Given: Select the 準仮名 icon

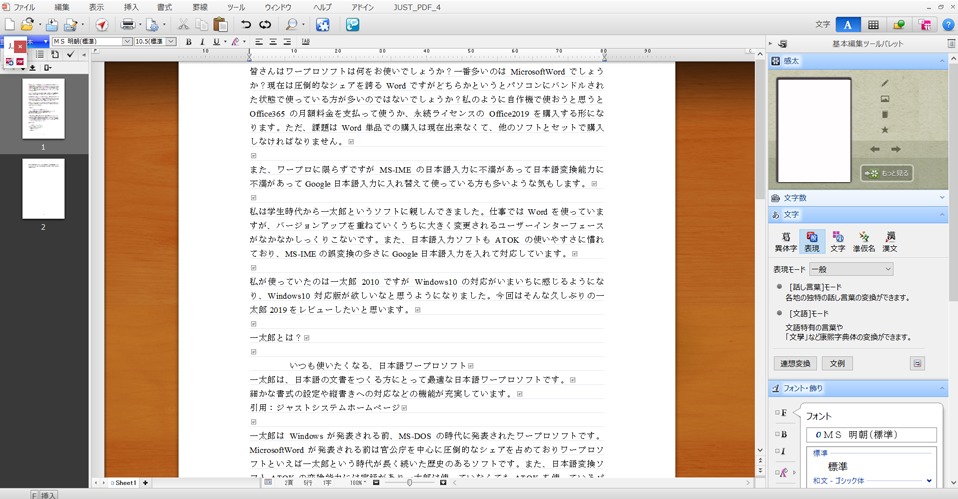Looking at the screenshot, I should [x=864, y=241].
